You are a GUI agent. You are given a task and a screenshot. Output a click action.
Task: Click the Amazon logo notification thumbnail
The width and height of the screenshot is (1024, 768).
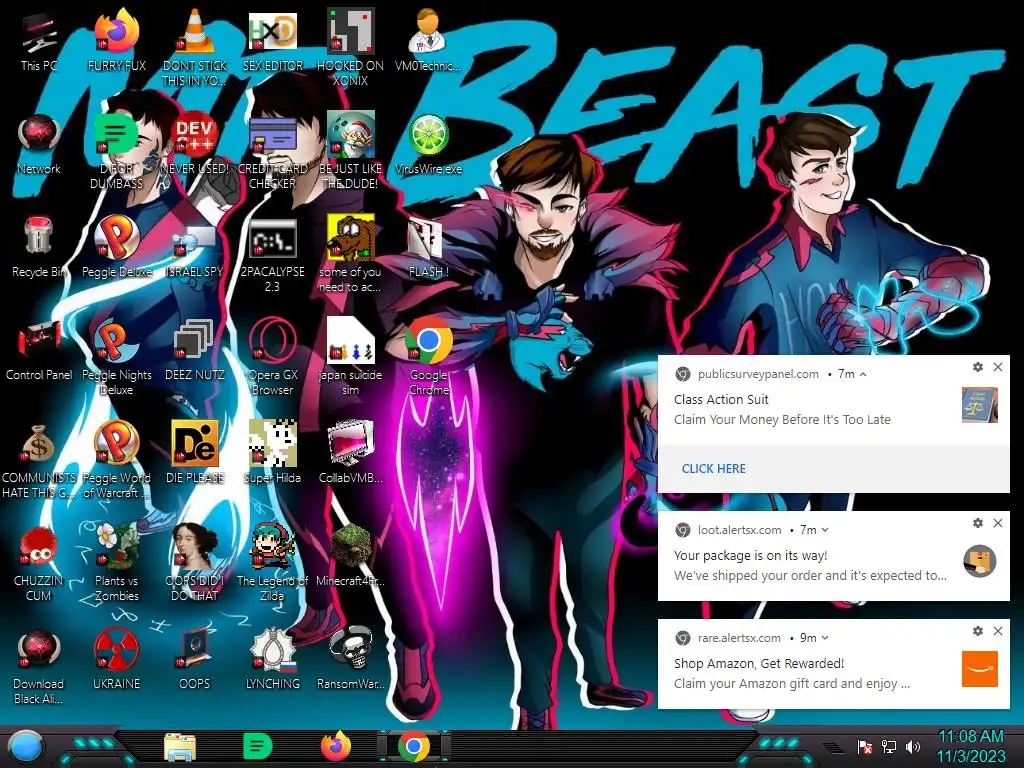click(x=980, y=669)
